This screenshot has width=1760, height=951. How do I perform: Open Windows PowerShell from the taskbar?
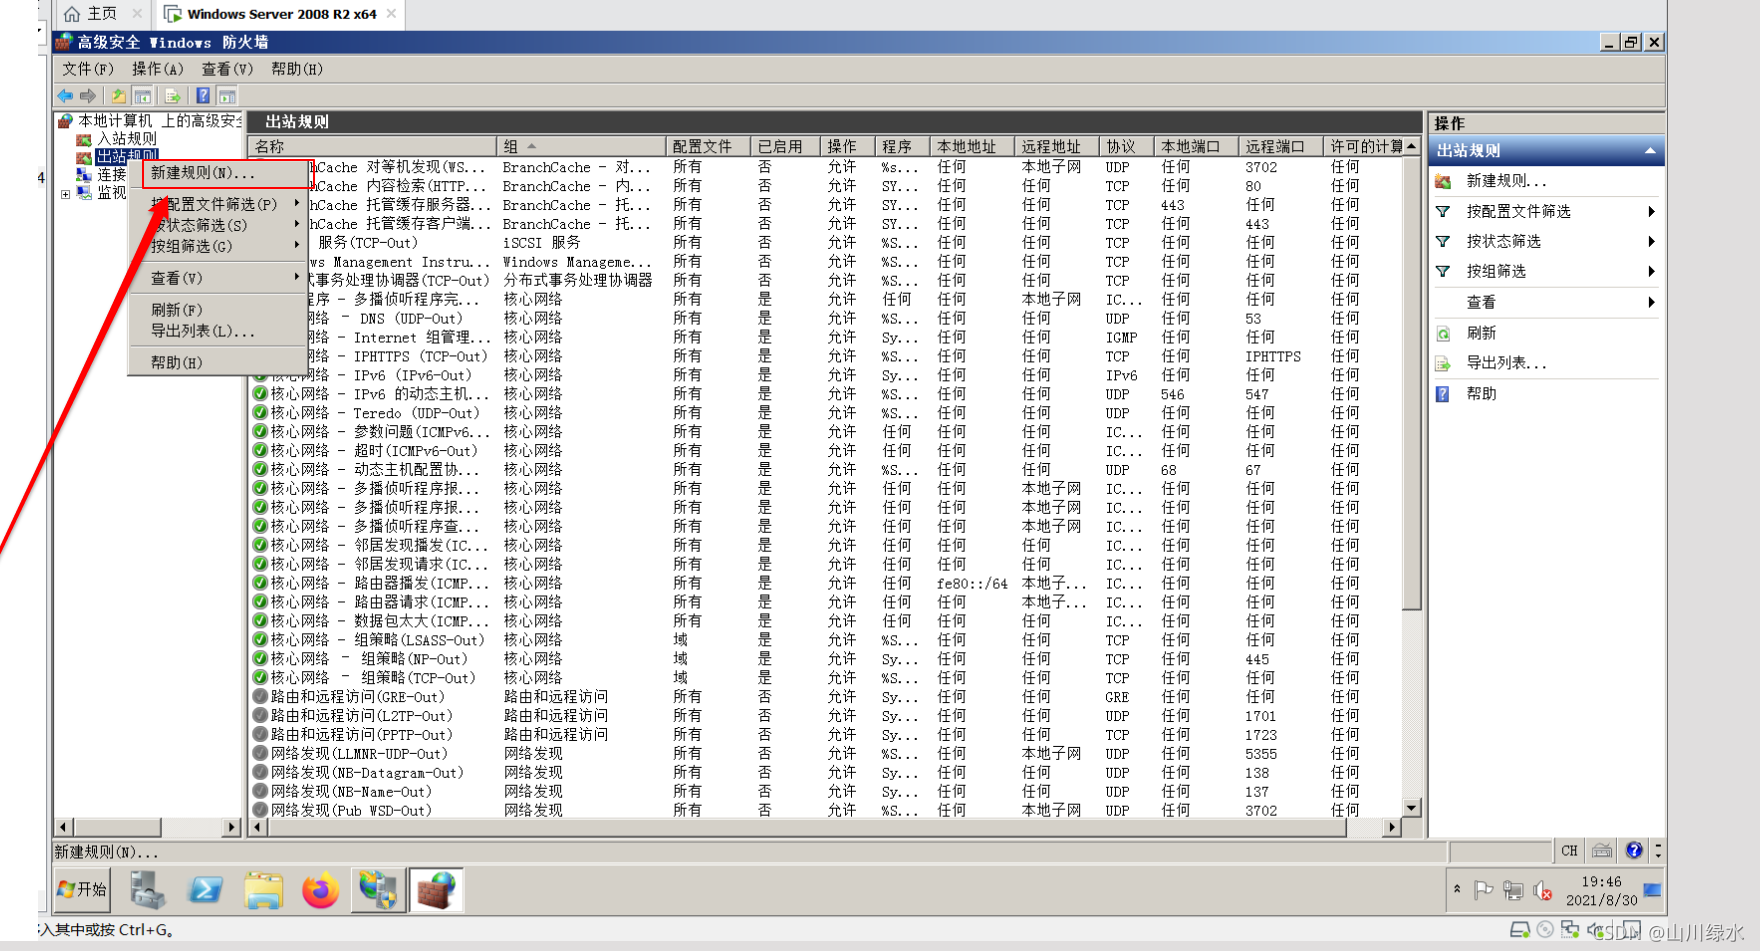coord(206,890)
